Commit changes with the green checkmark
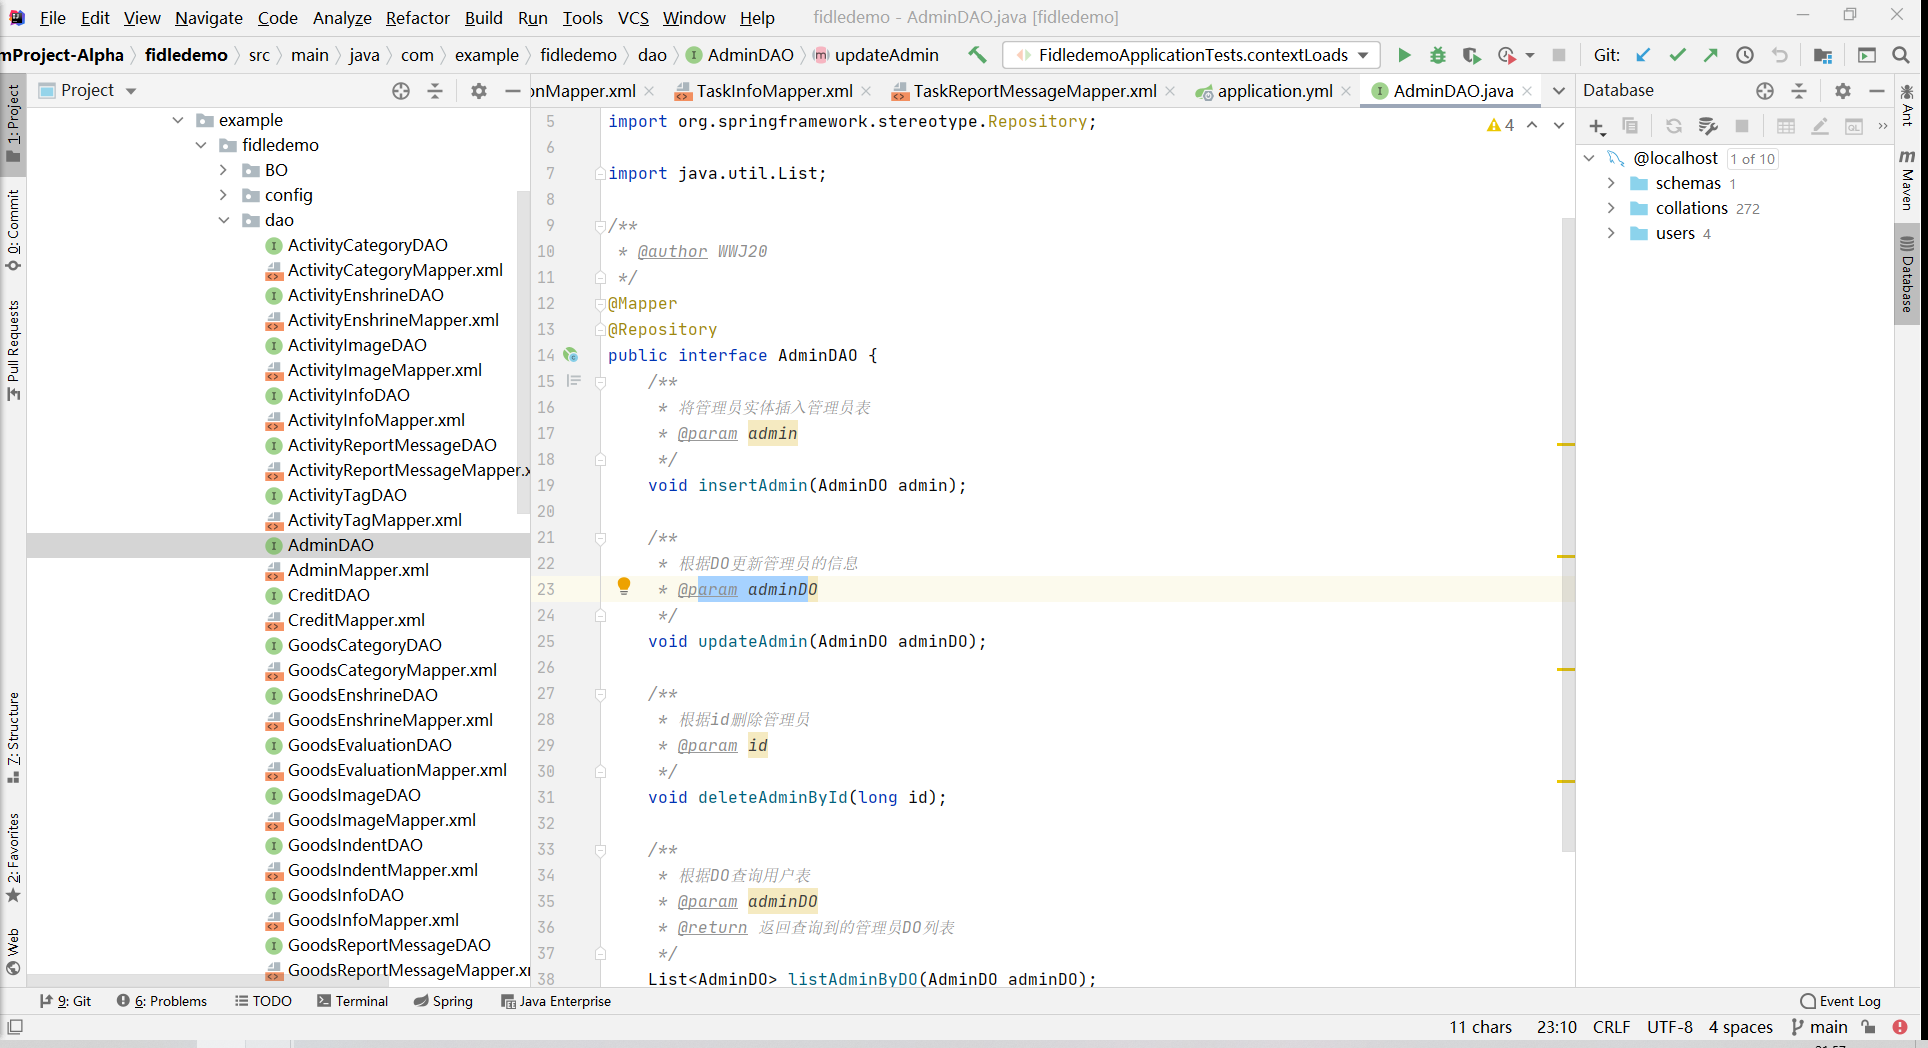1928x1048 pixels. pos(1677,55)
